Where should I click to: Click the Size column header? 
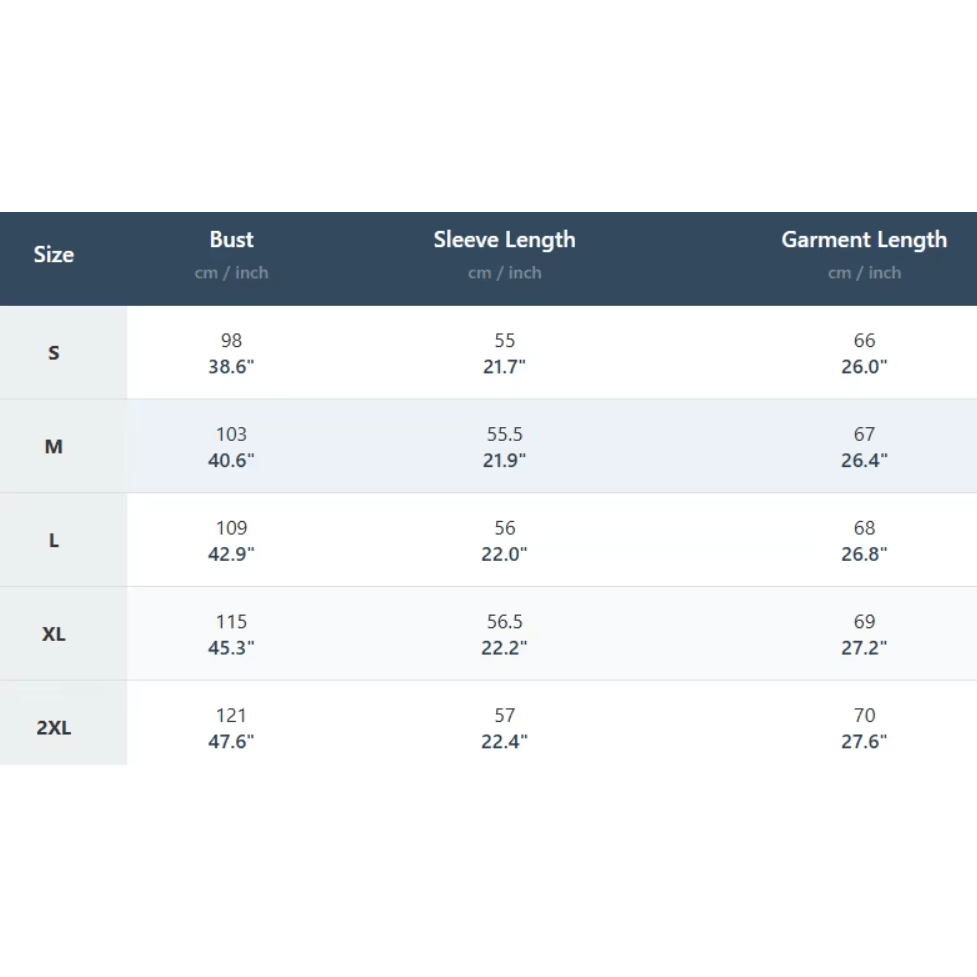pyautogui.click(x=54, y=255)
